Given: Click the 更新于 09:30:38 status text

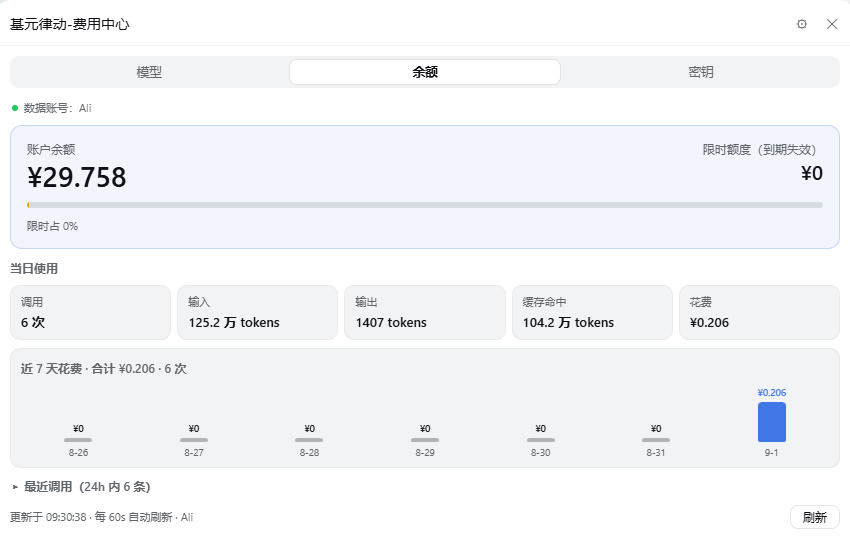Looking at the screenshot, I should point(101,517).
